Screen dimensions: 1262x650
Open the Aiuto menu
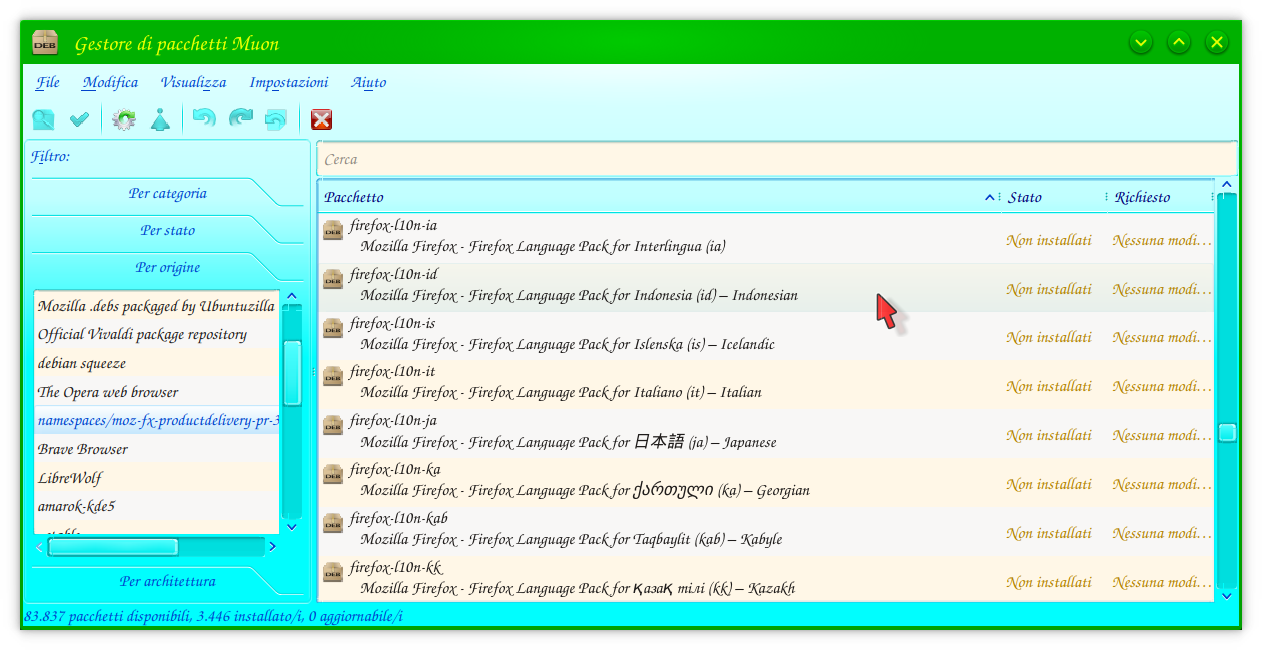coord(368,83)
